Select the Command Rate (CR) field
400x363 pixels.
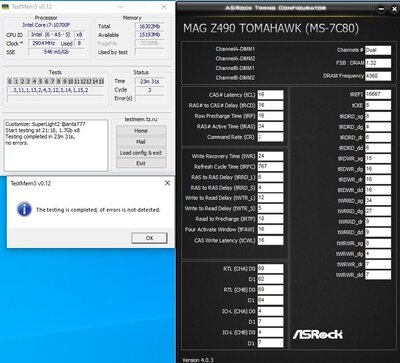(x=270, y=137)
